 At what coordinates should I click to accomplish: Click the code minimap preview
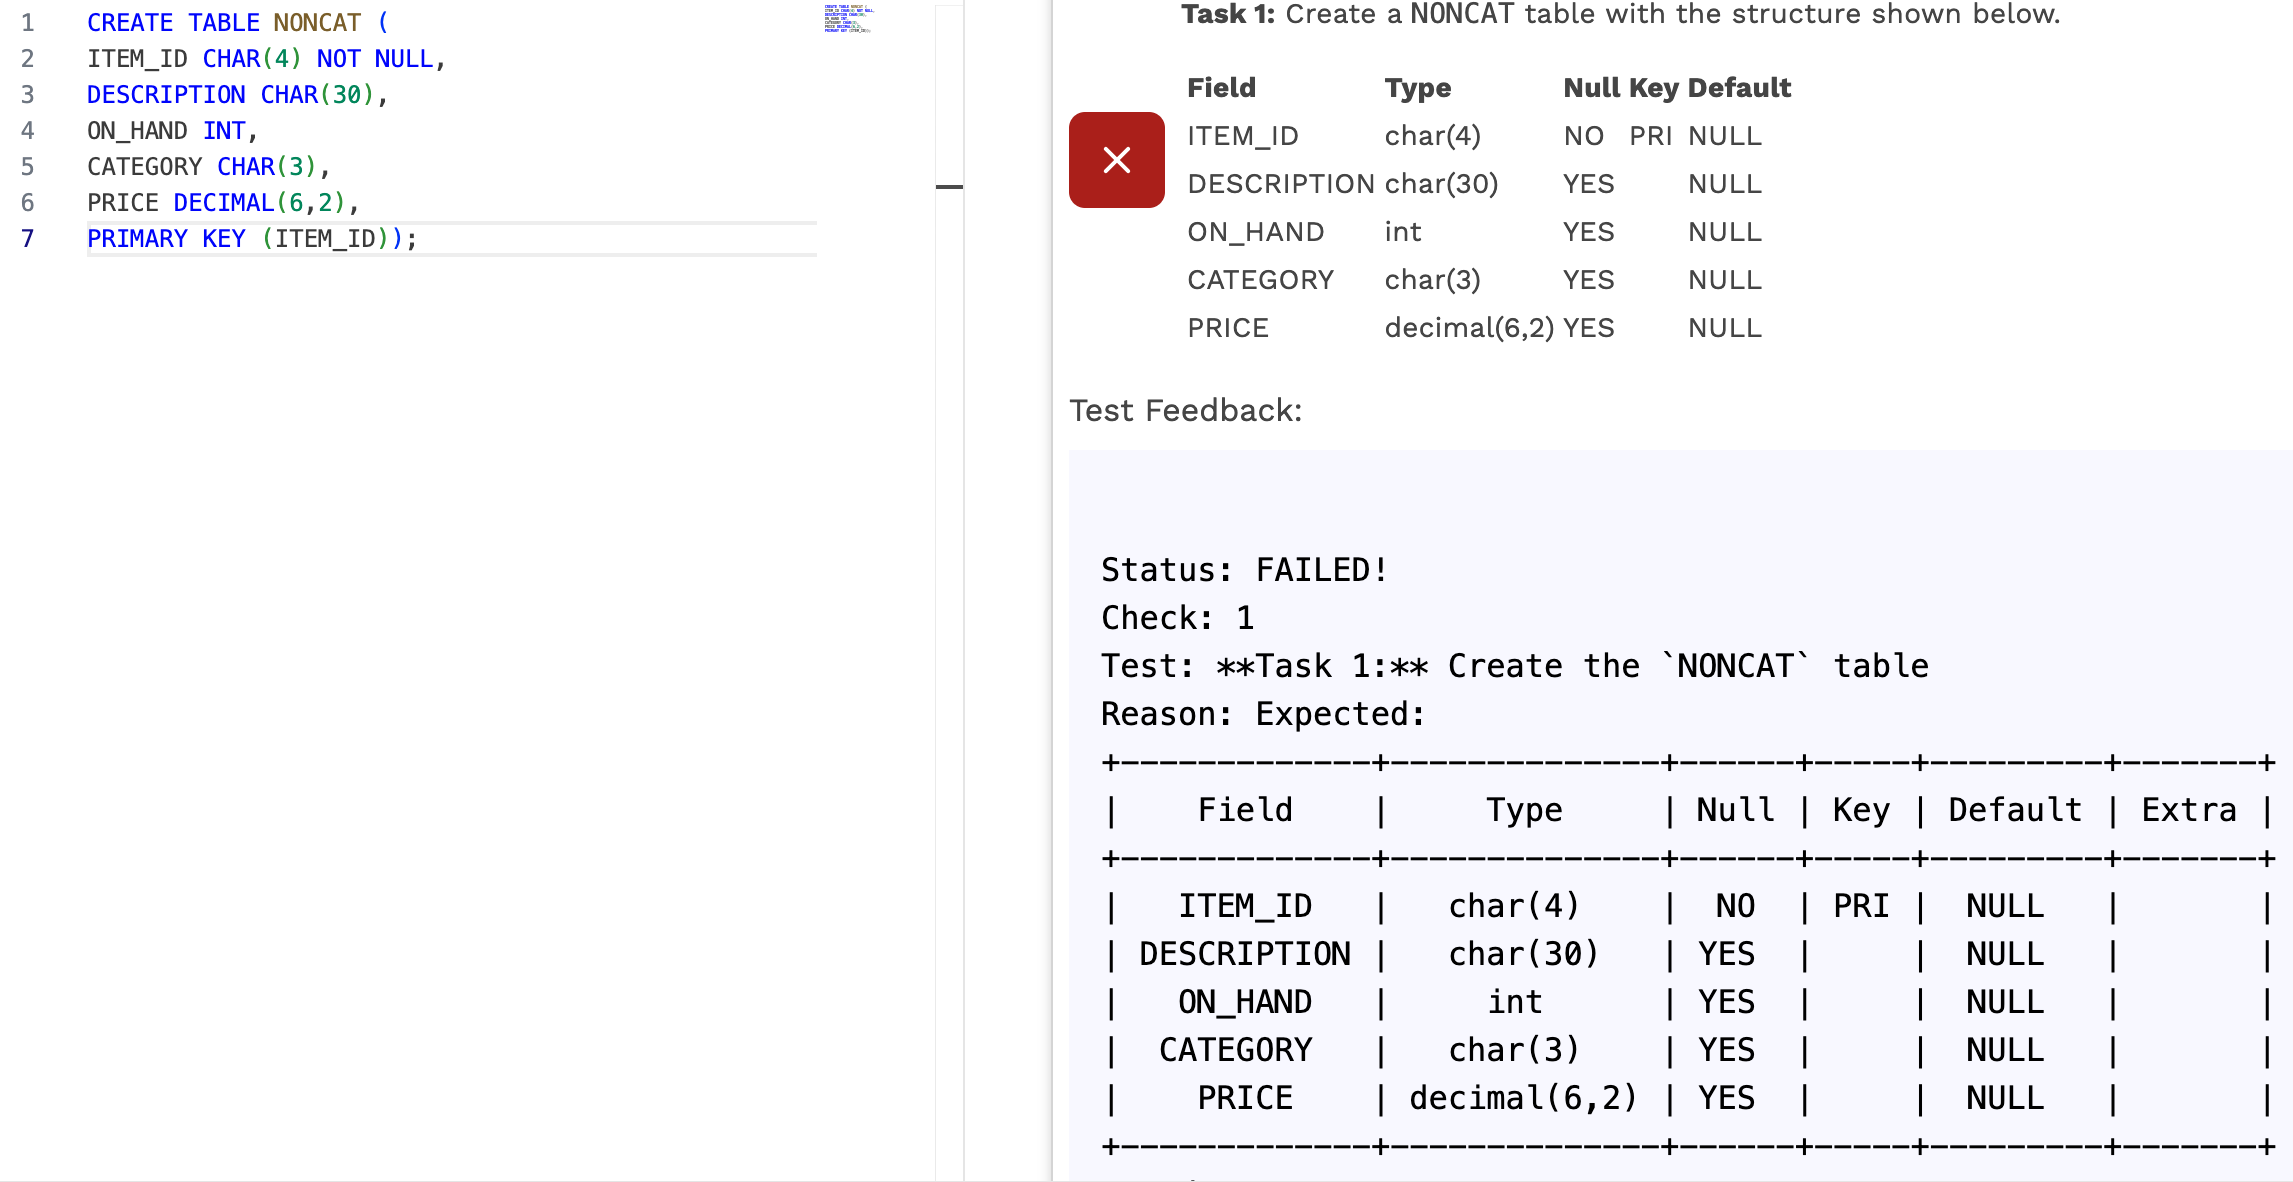click(849, 20)
